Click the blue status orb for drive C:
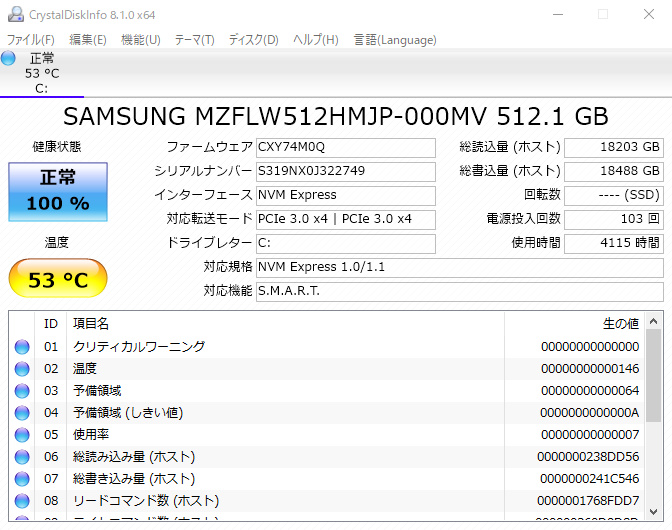The image size is (672, 530). pyautogui.click(x=8, y=58)
